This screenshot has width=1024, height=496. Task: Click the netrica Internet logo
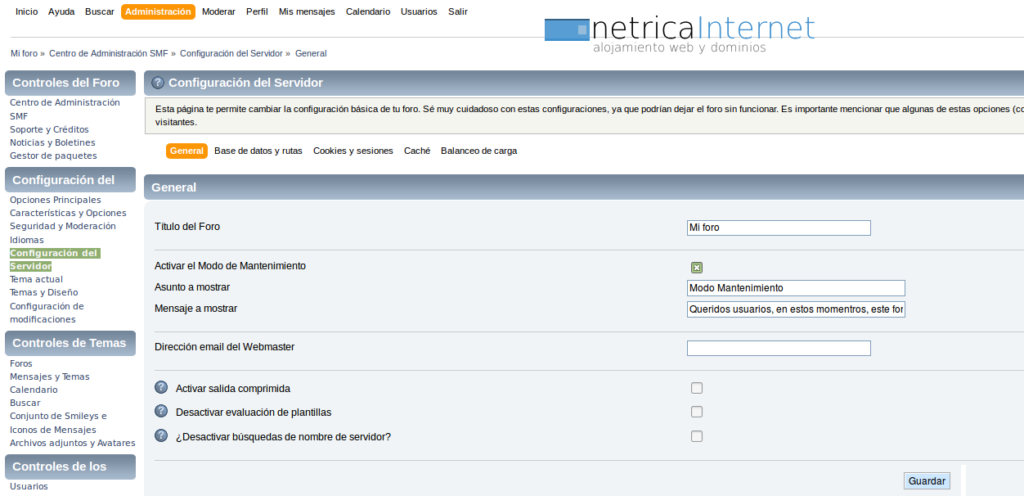(x=680, y=34)
